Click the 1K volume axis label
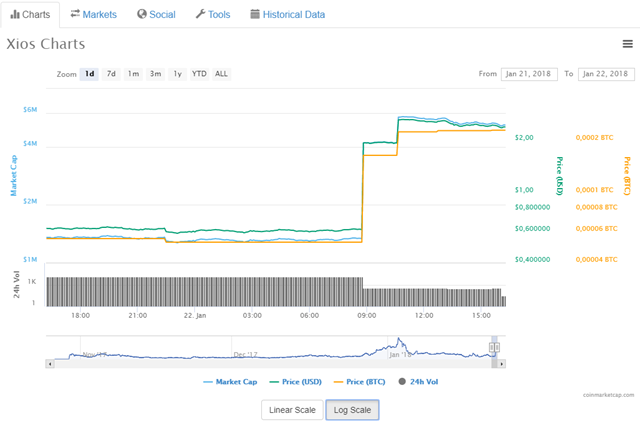 [32, 282]
